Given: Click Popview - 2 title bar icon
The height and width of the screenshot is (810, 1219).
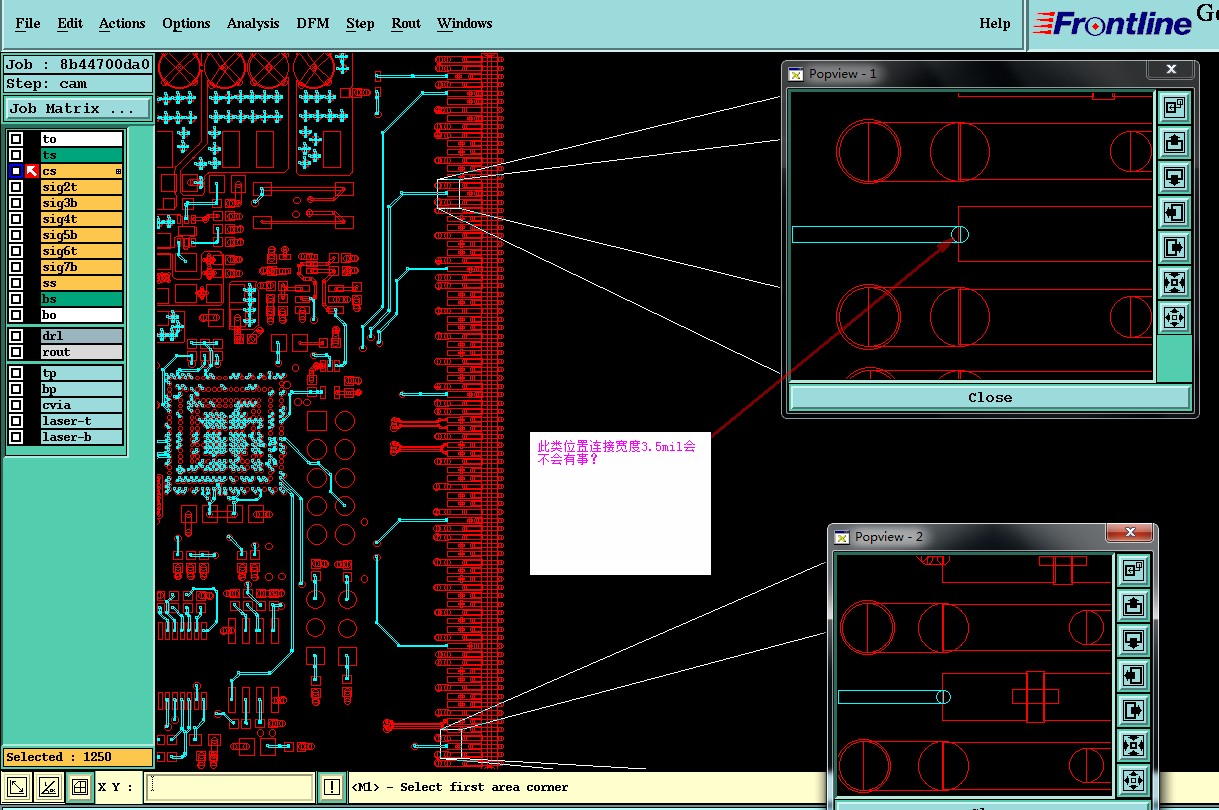Looking at the screenshot, I should coord(842,537).
